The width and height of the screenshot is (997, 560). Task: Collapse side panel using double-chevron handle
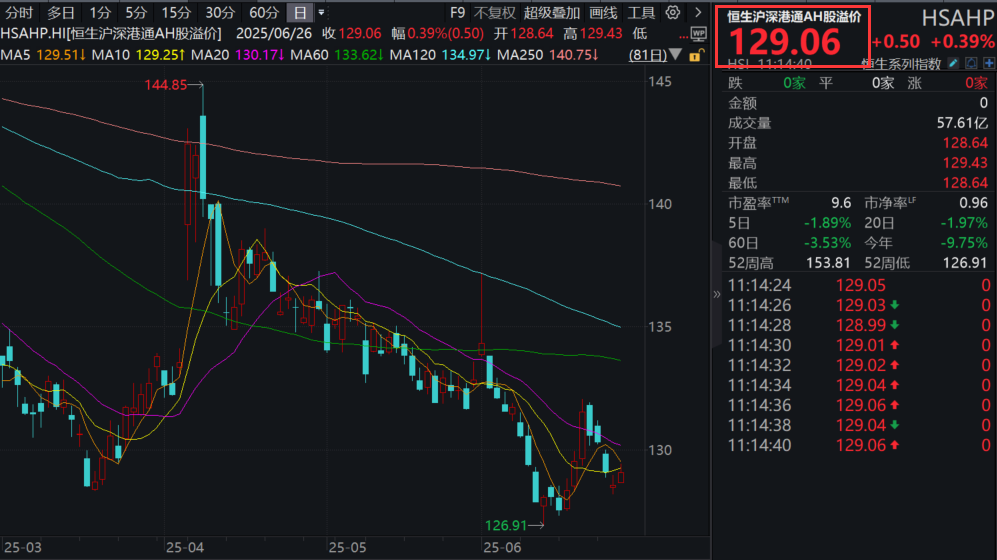coord(716,295)
